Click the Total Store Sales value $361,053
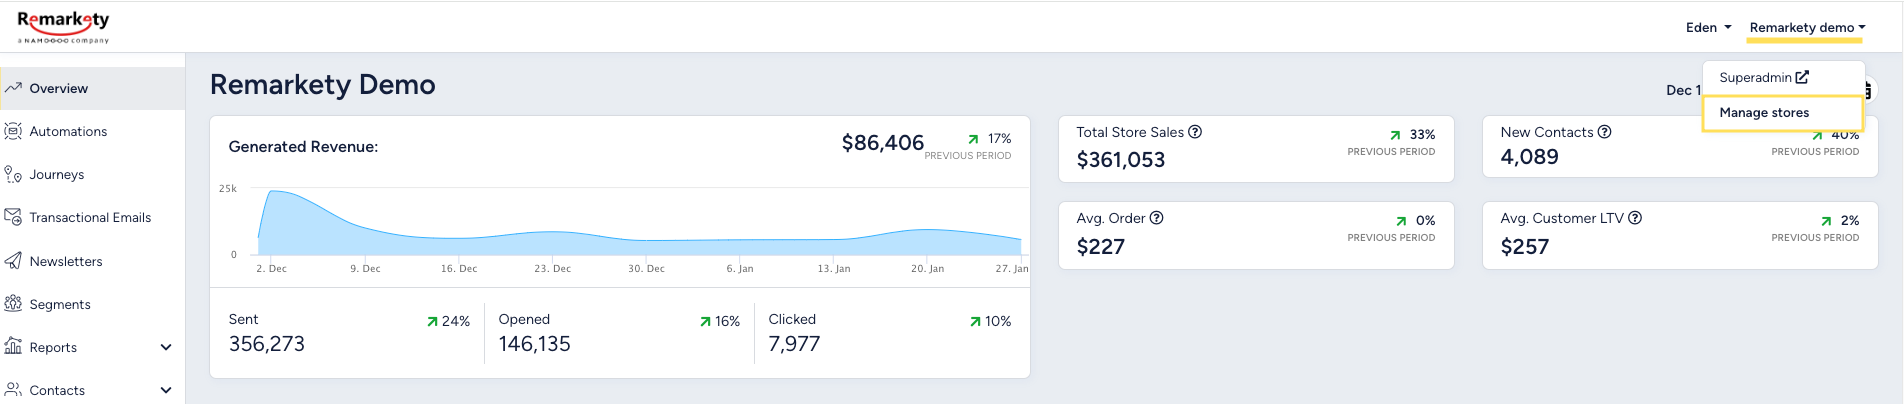Image resolution: width=1904 pixels, height=404 pixels. pyautogui.click(x=1121, y=160)
